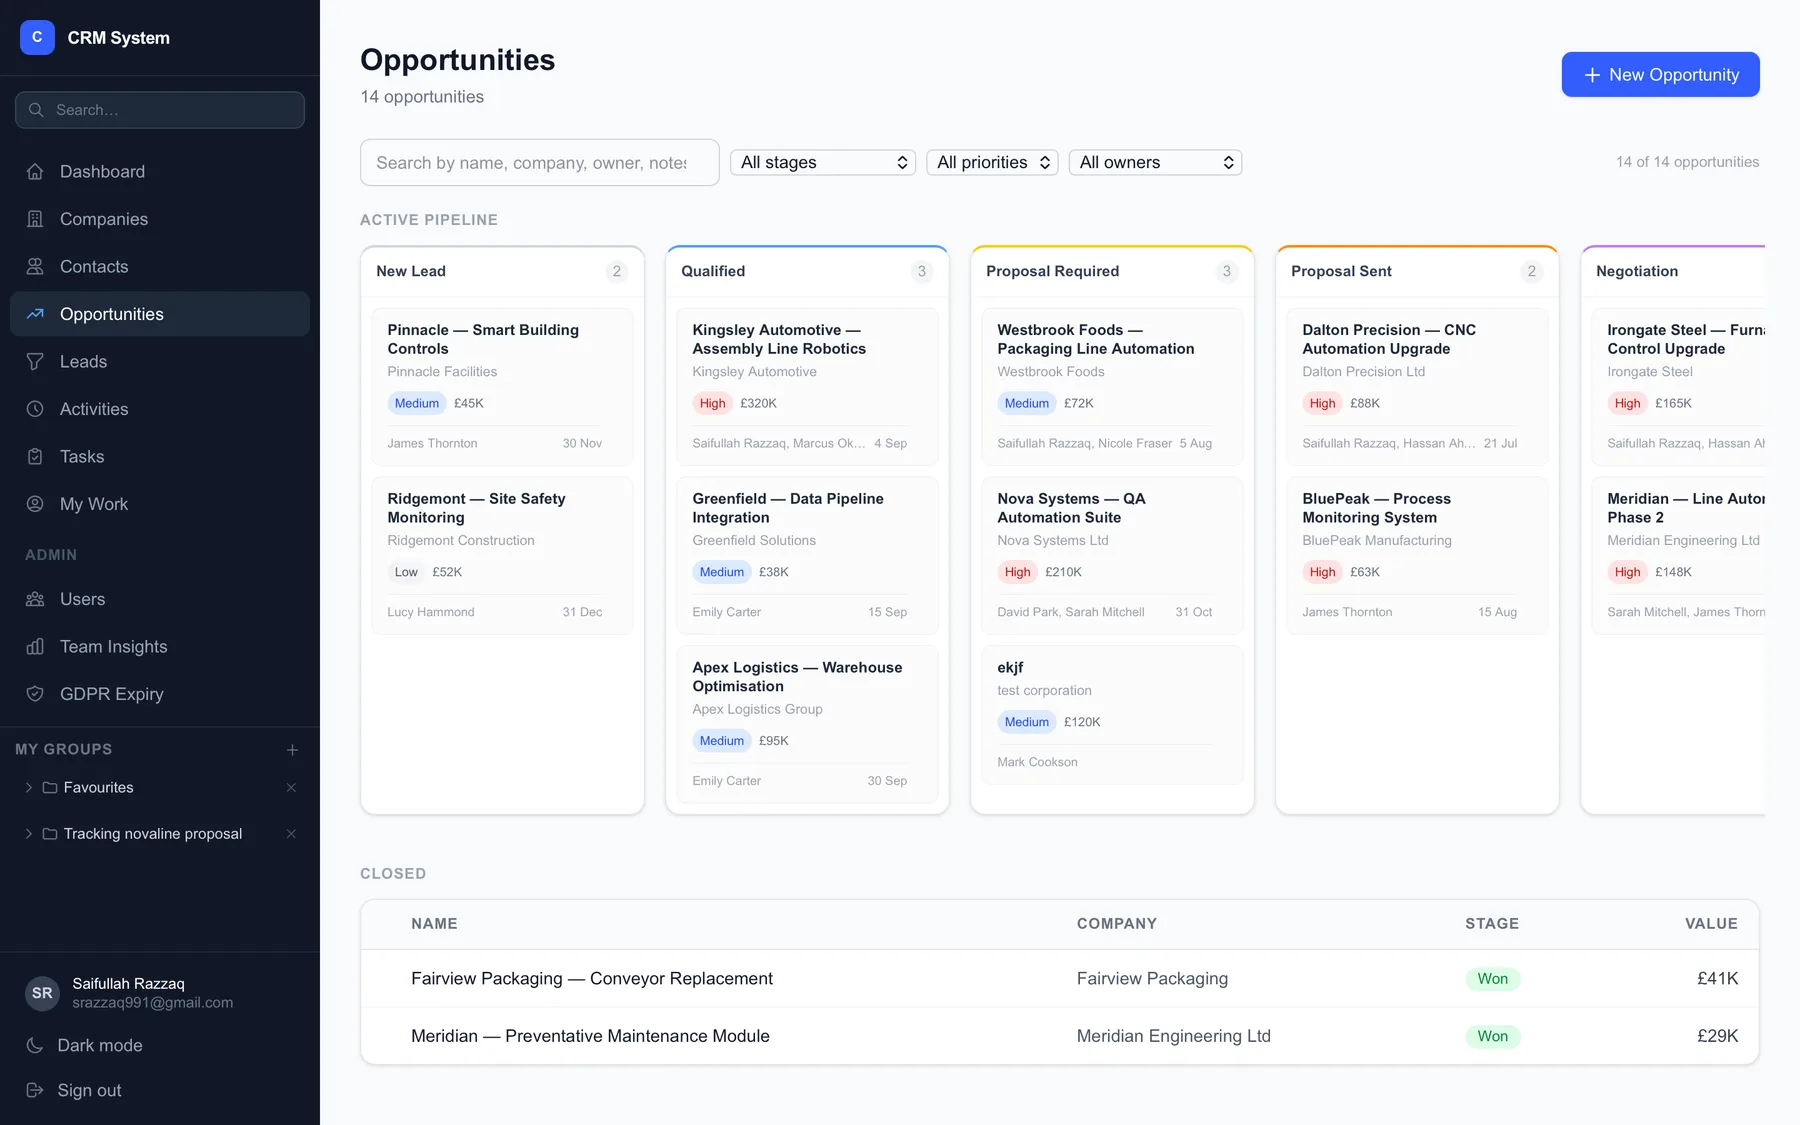
Task: Click the My Work user icon
Action: tap(35, 504)
